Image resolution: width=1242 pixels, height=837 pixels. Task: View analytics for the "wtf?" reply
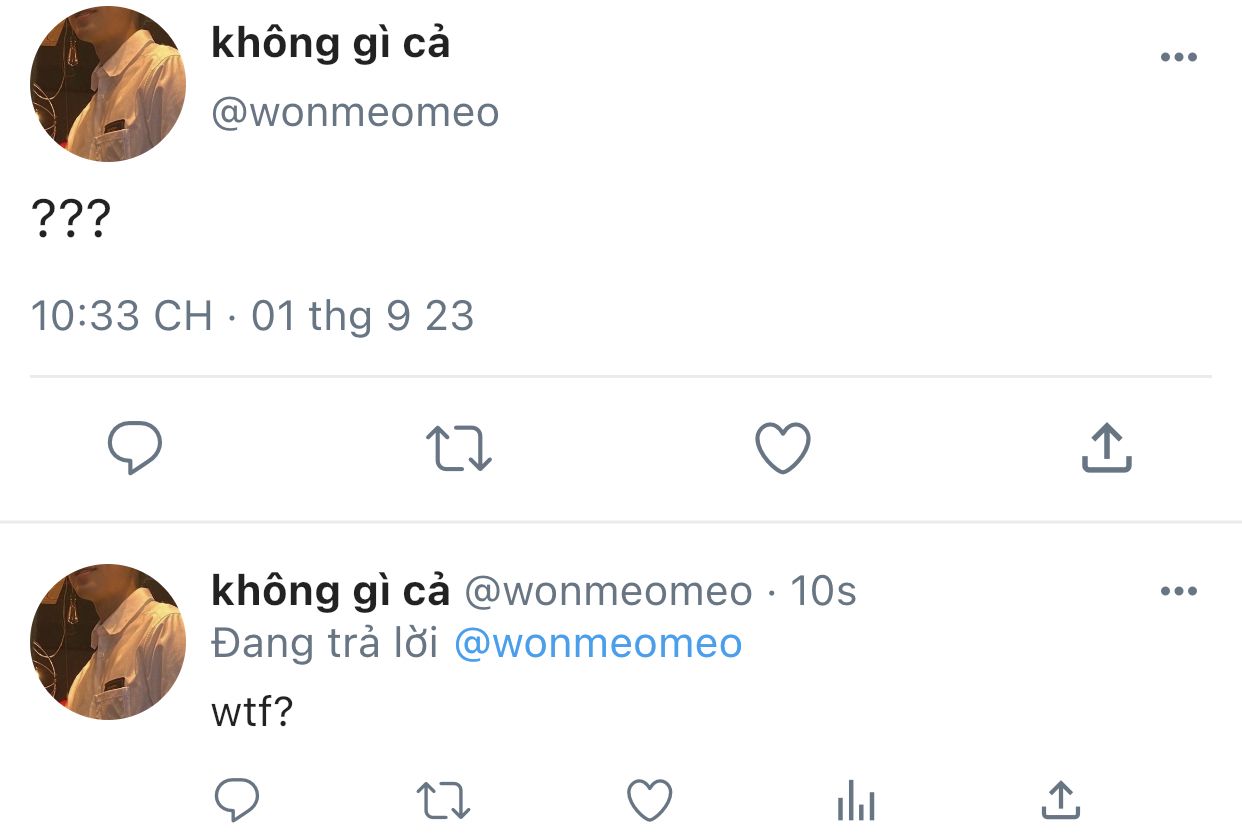[855, 802]
